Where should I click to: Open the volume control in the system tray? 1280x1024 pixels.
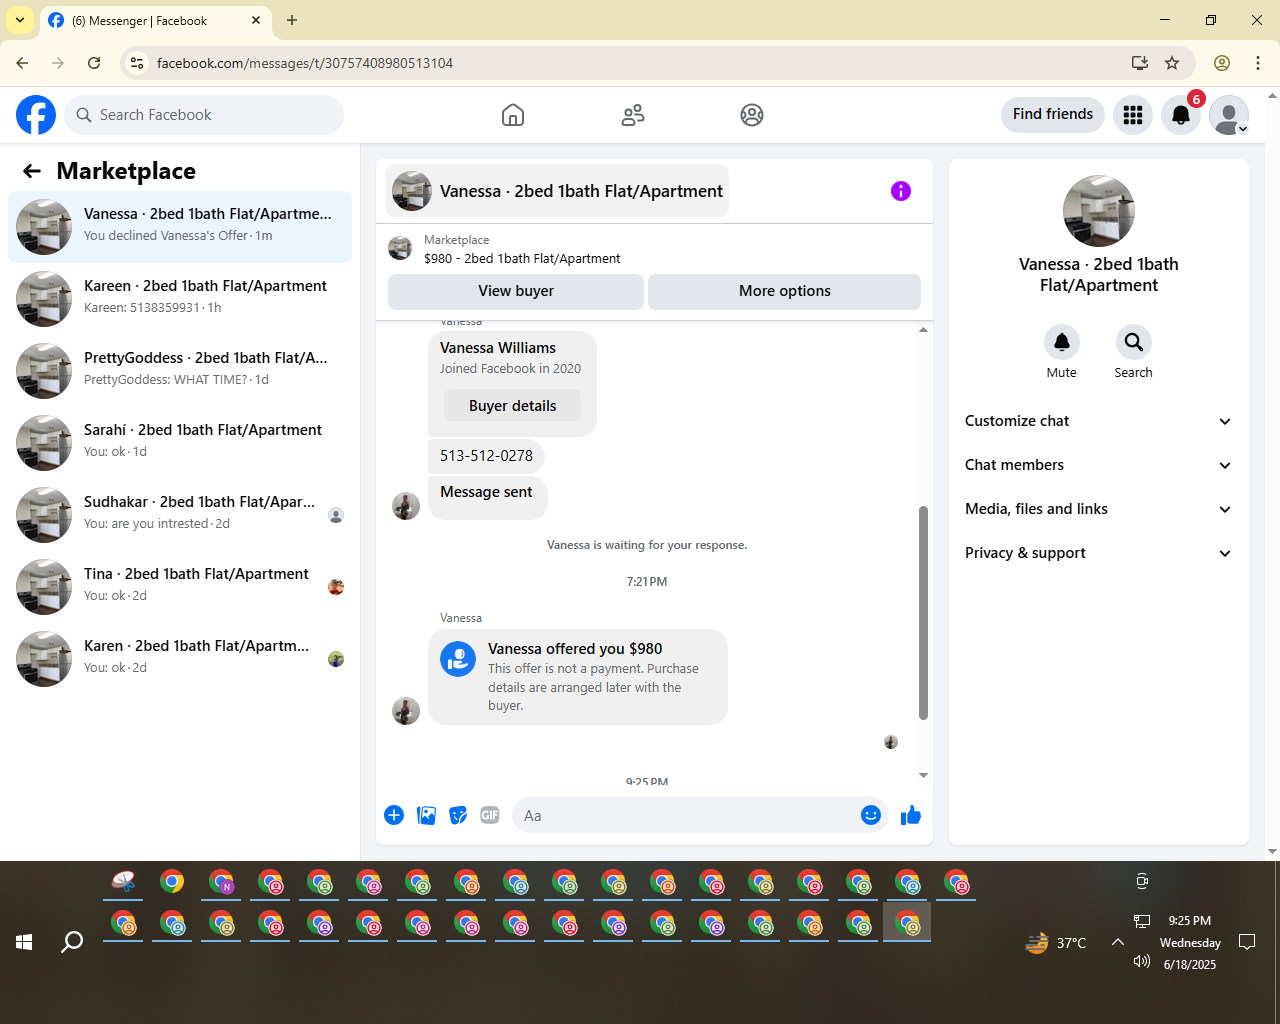(x=1142, y=961)
